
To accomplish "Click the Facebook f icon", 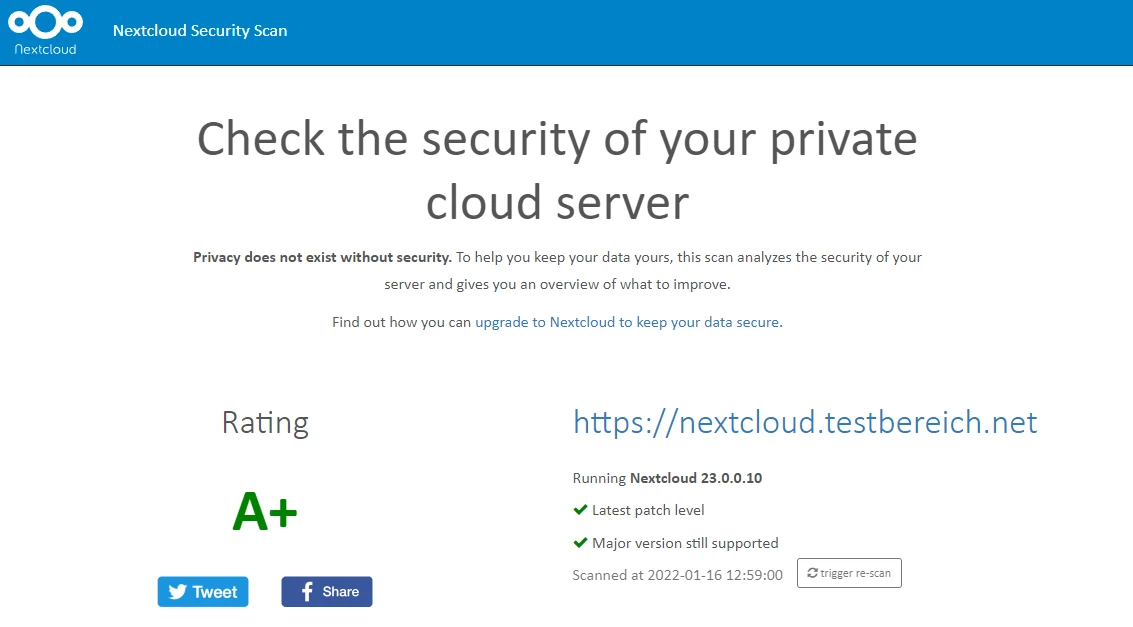I will pyautogui.click(x=307, y=592).
